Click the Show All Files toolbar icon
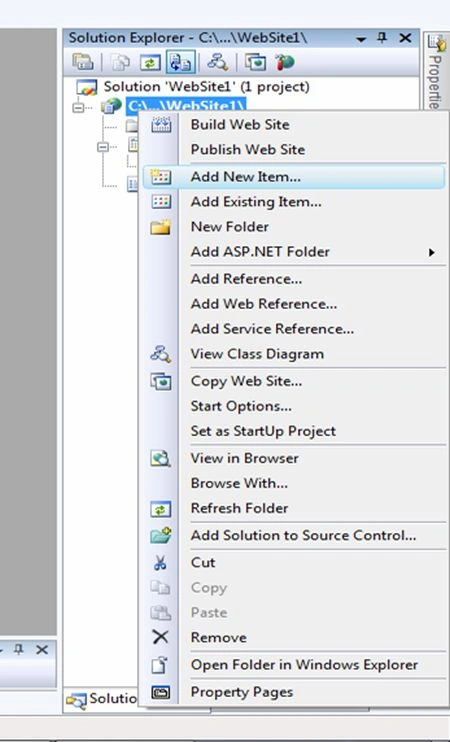Image resolution: width=450 pixels, height=742 pixels. [x=120, y=62]
